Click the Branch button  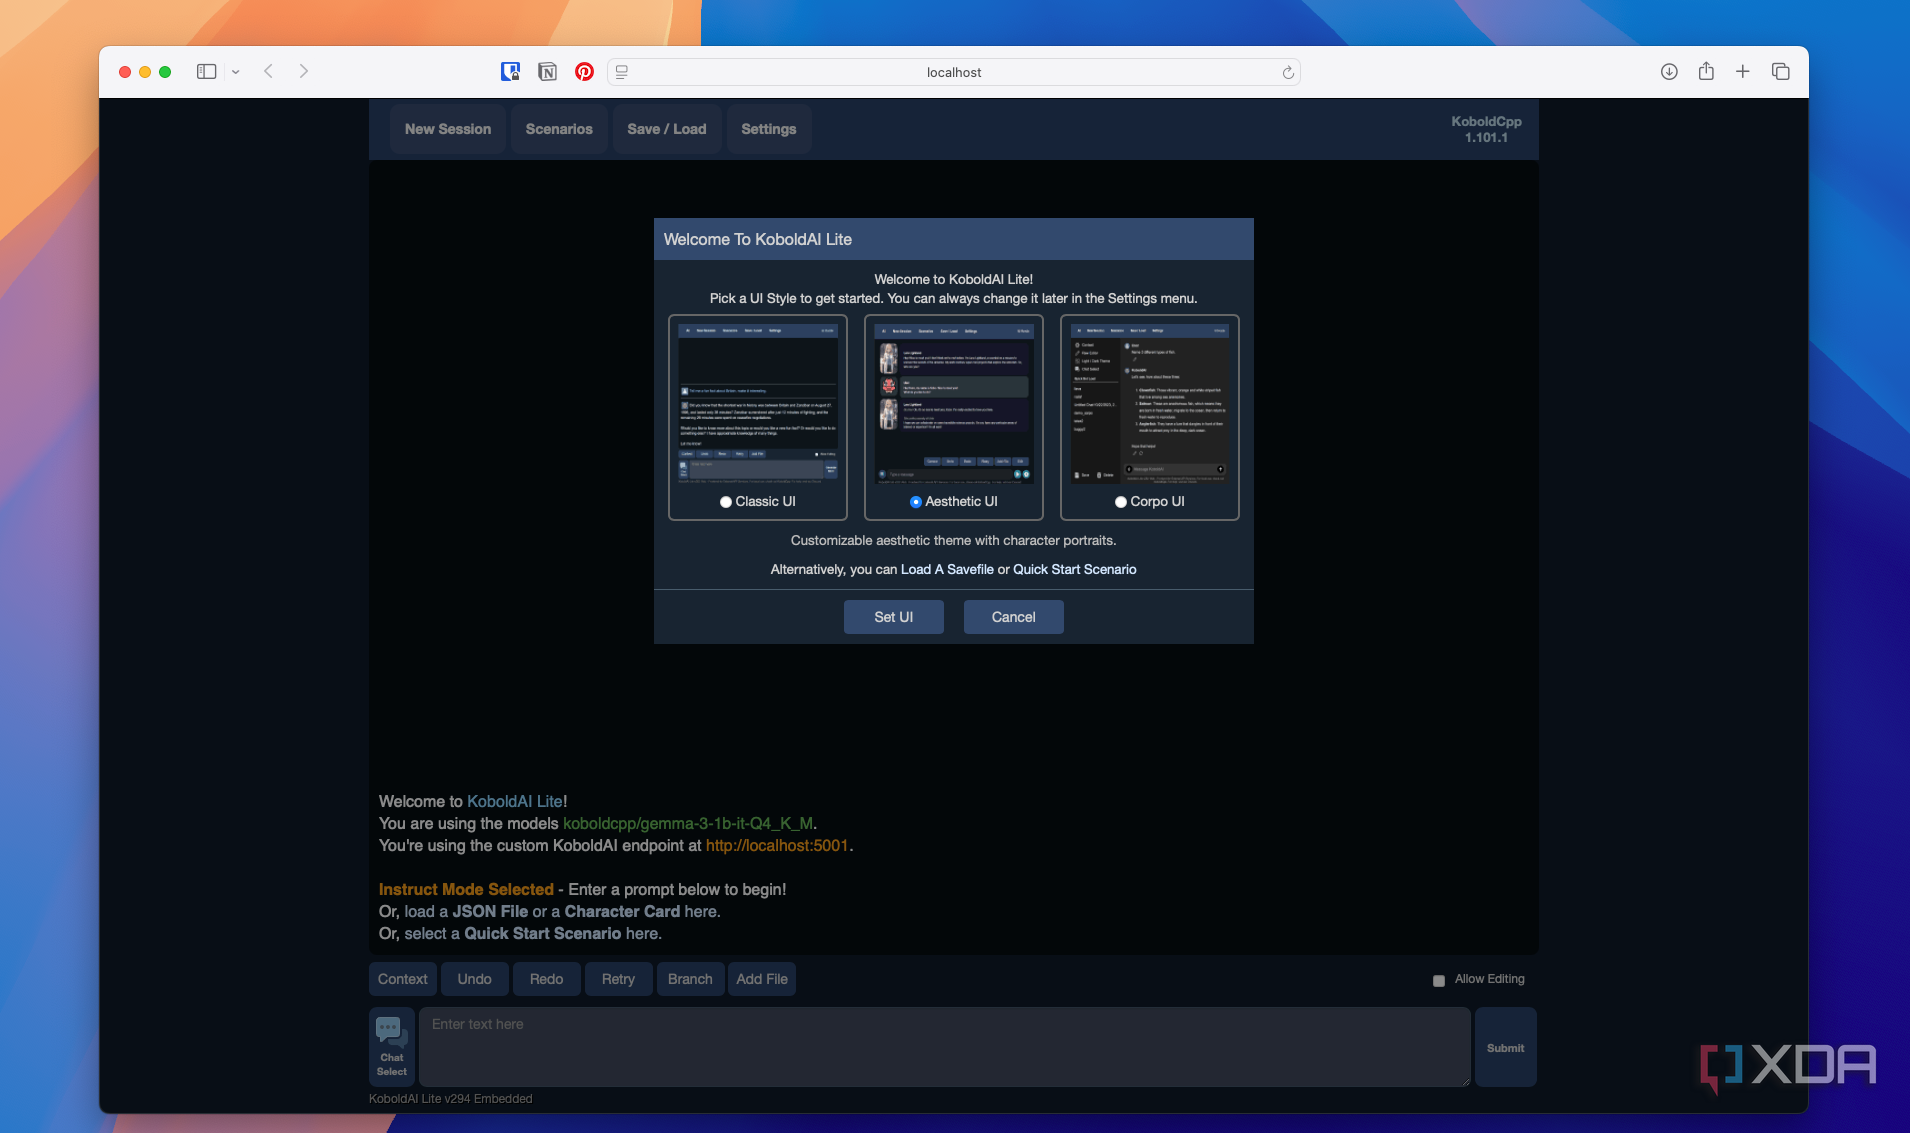[x=690, y=979]
